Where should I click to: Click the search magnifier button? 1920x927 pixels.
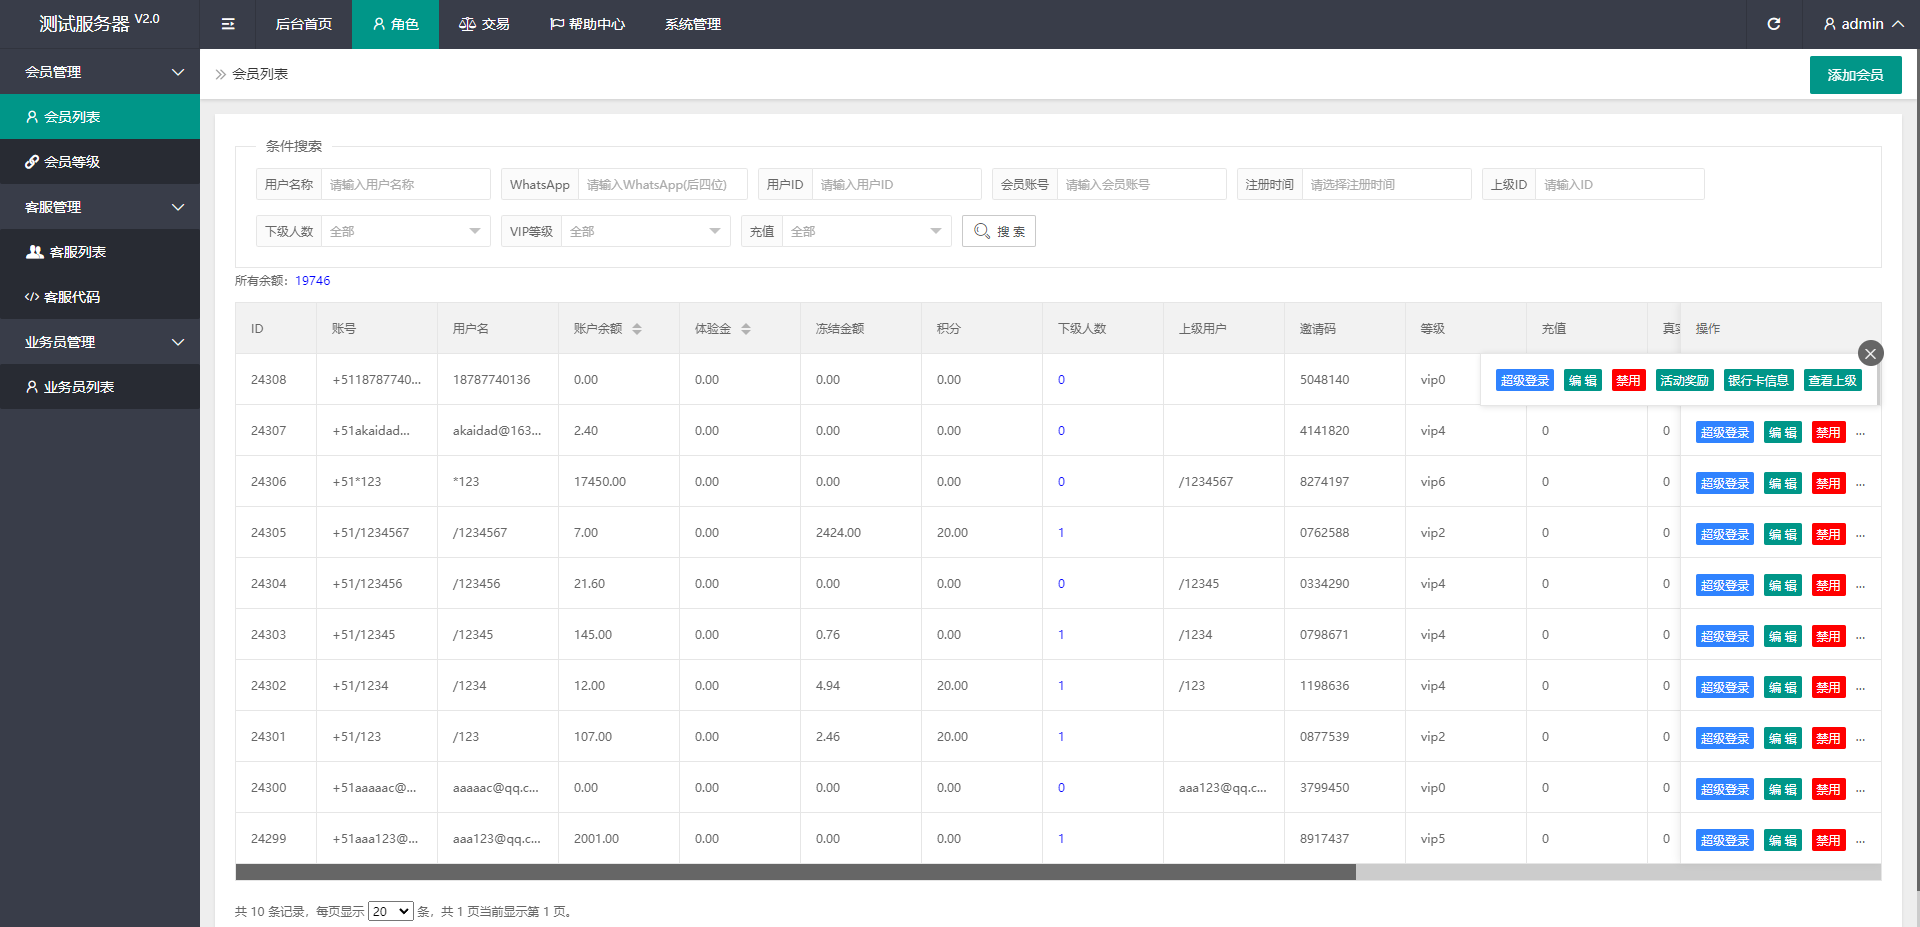(998, 231)
